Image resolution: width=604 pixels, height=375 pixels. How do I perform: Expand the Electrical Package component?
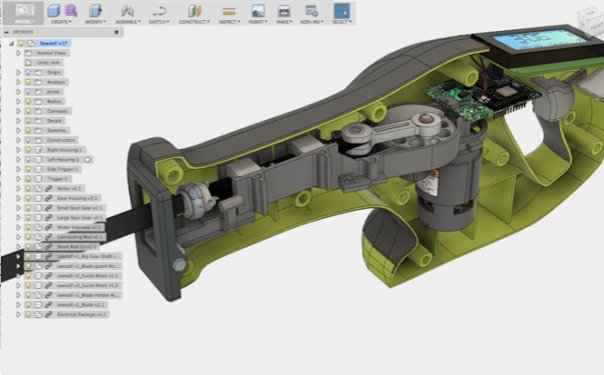(18, 315)
